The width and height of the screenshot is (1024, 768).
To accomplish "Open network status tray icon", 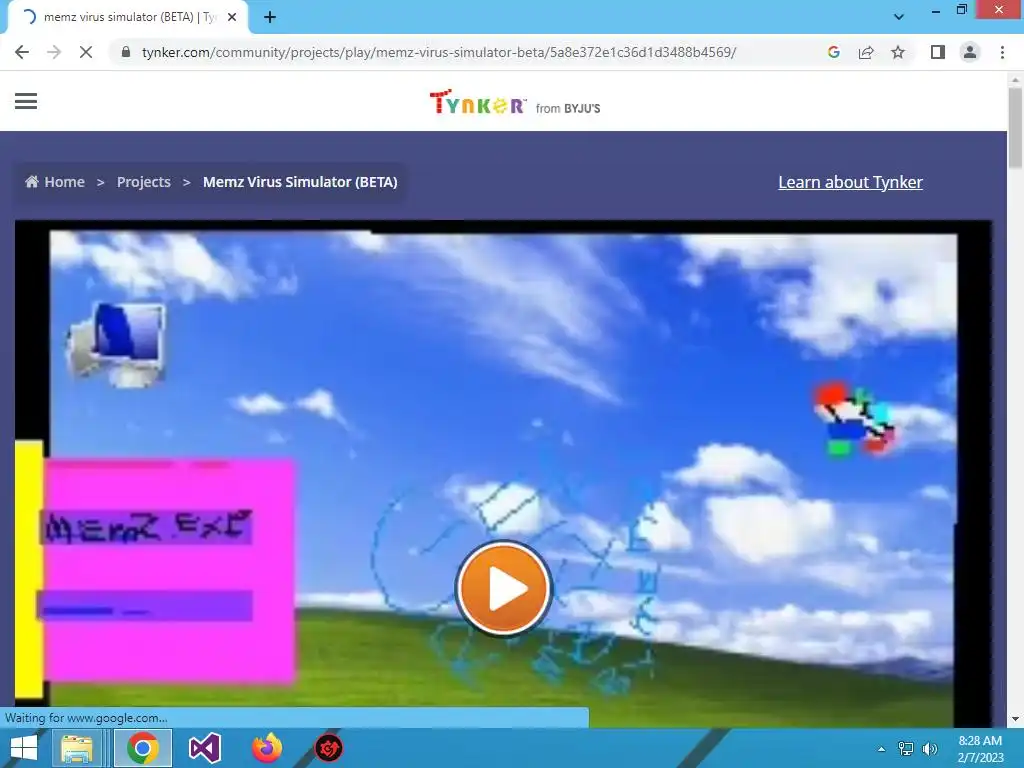I will [x=906, y=749].
